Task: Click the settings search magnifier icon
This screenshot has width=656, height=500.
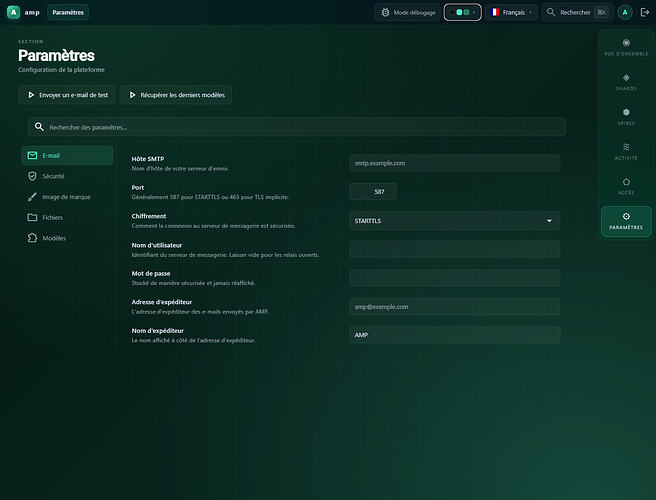Action: point(39,127)
